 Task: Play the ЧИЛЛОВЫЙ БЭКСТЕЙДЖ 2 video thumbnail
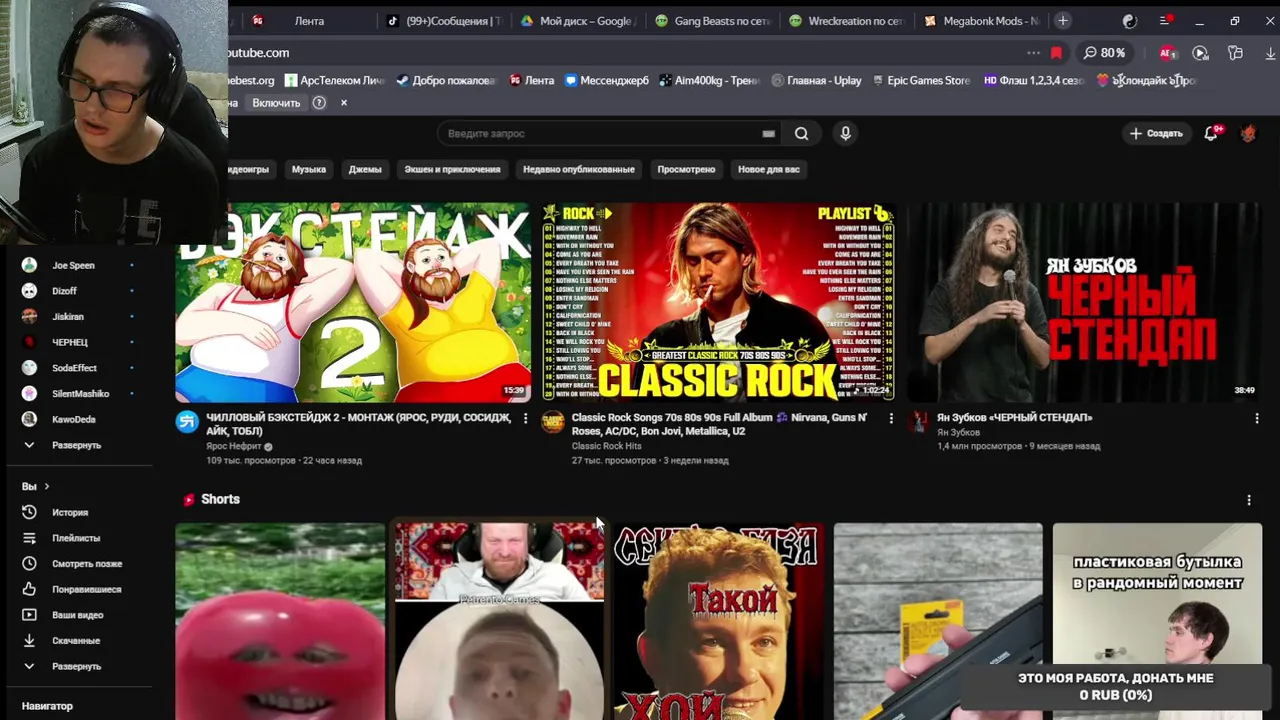pos(353,302)
